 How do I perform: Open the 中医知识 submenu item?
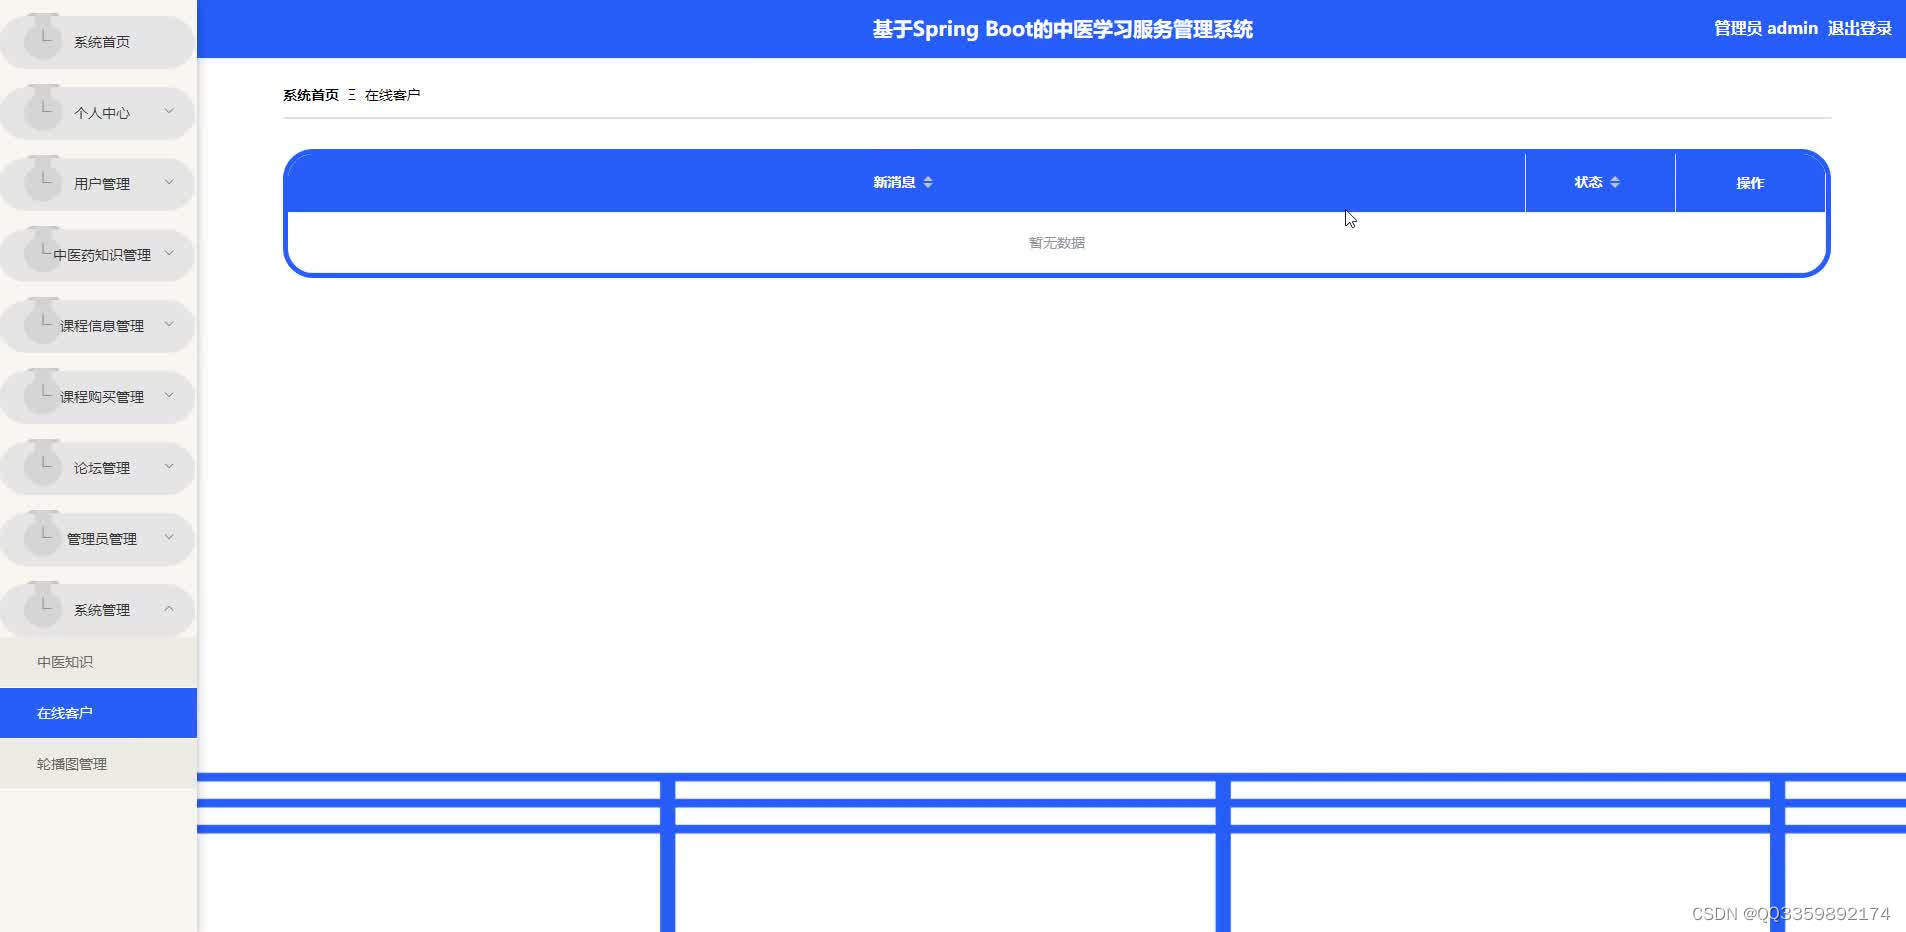point(98,662)
